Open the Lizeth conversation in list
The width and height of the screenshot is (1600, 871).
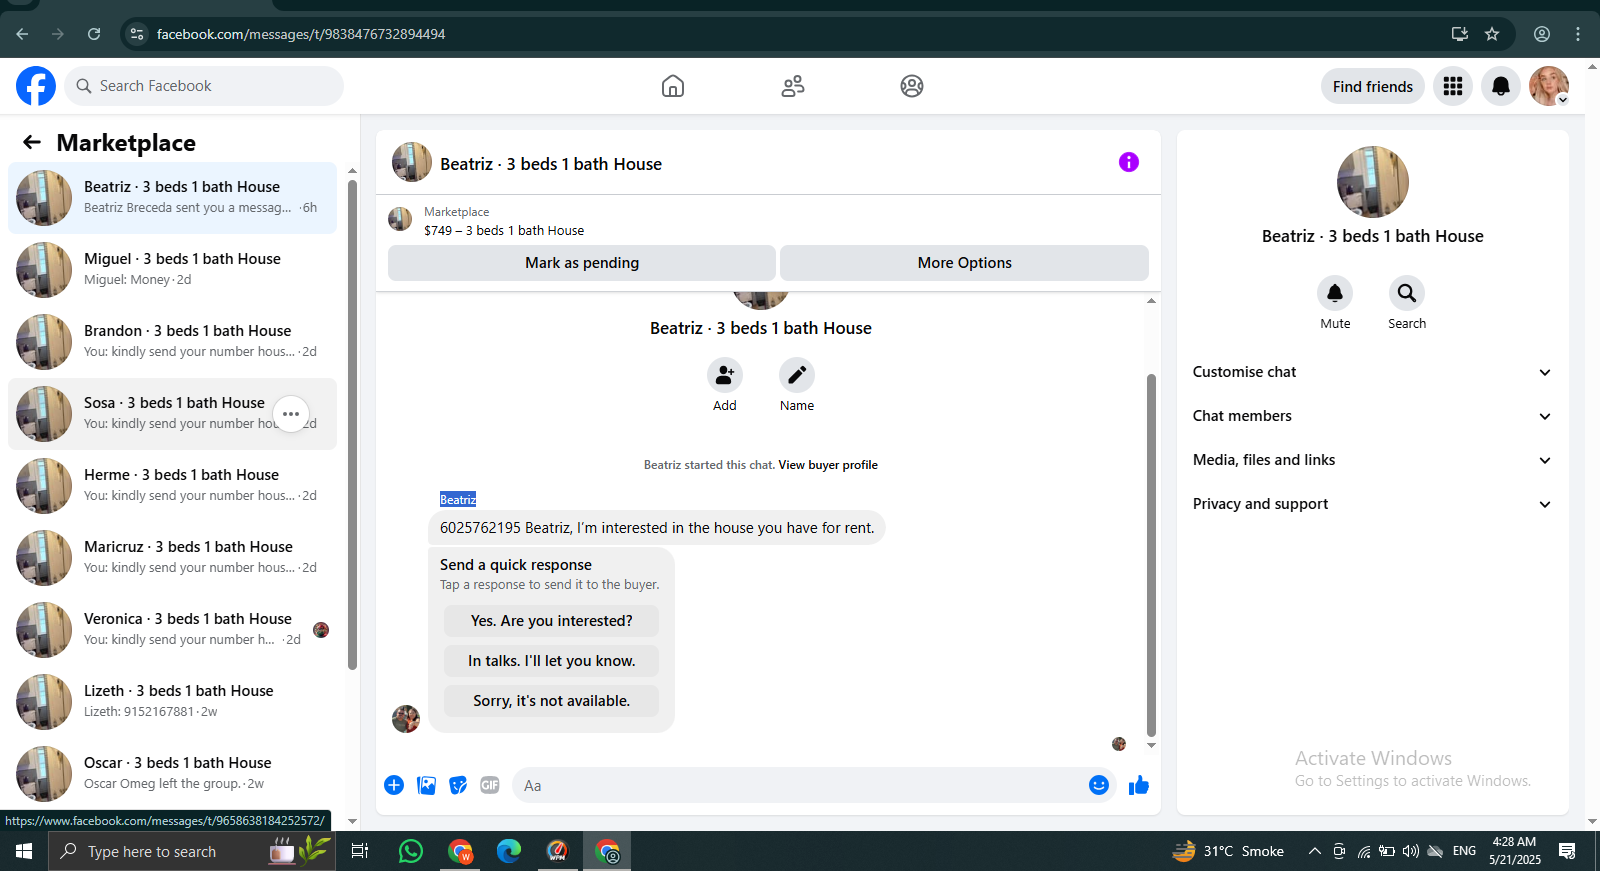click(x=172, y=702)
